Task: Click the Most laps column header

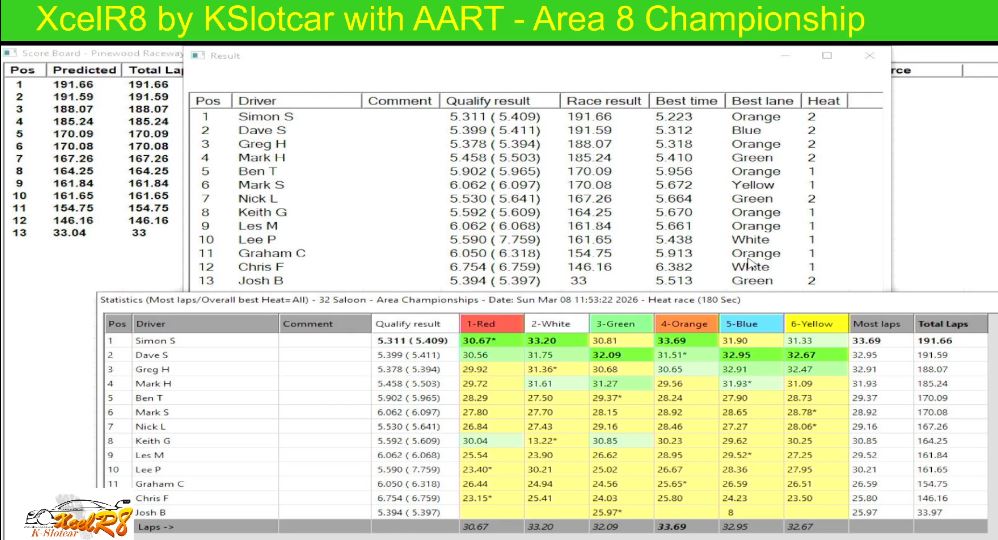Action: pos(878,324)
